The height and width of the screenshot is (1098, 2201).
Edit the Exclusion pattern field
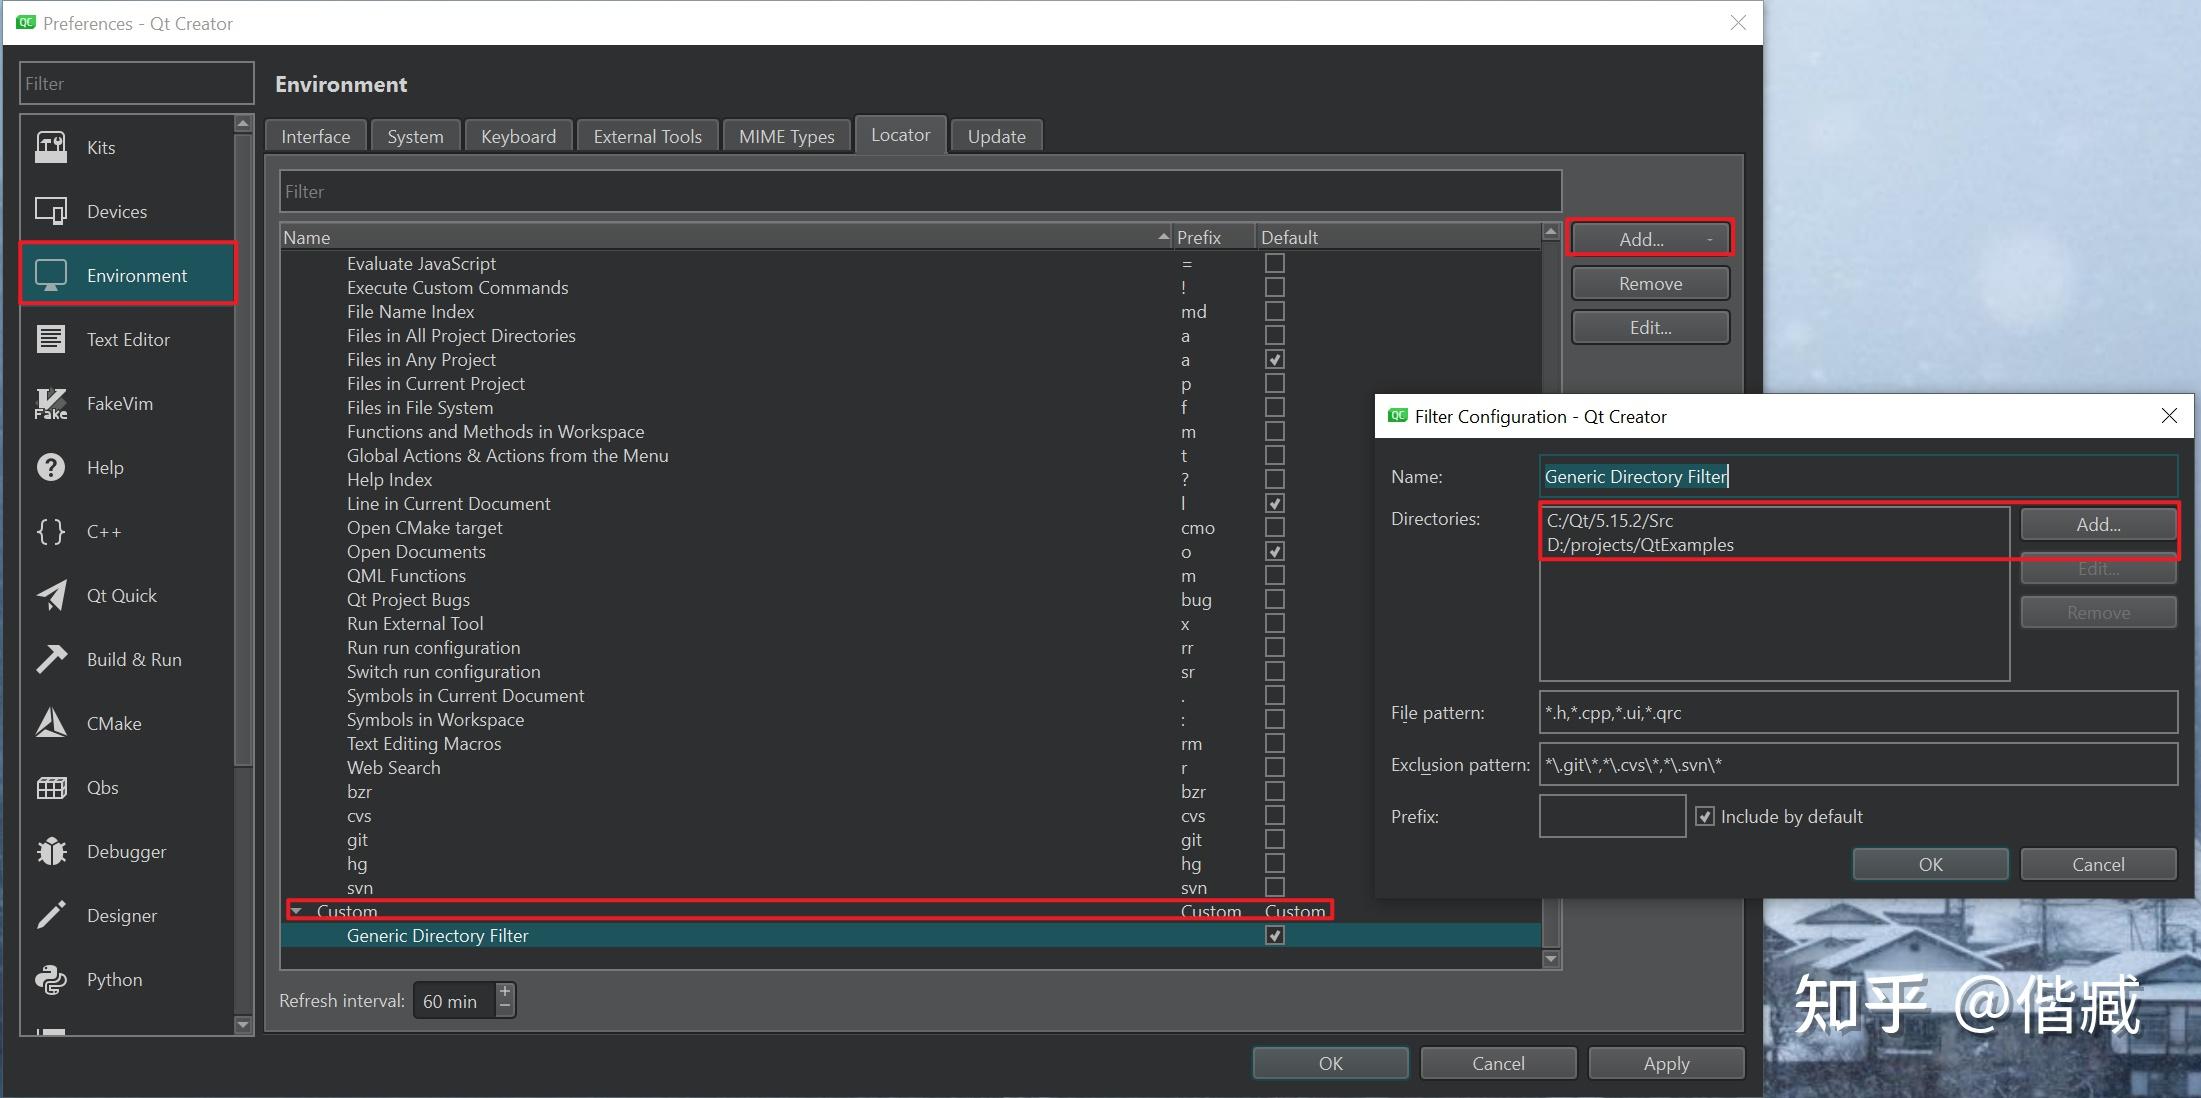[1858, 764]
